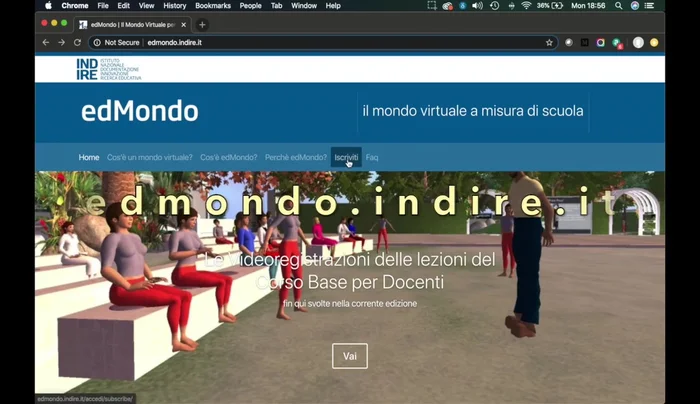Click the gray sphere extension icon
Viewport: 700px width, 404px height.
[x=569, y=42]
